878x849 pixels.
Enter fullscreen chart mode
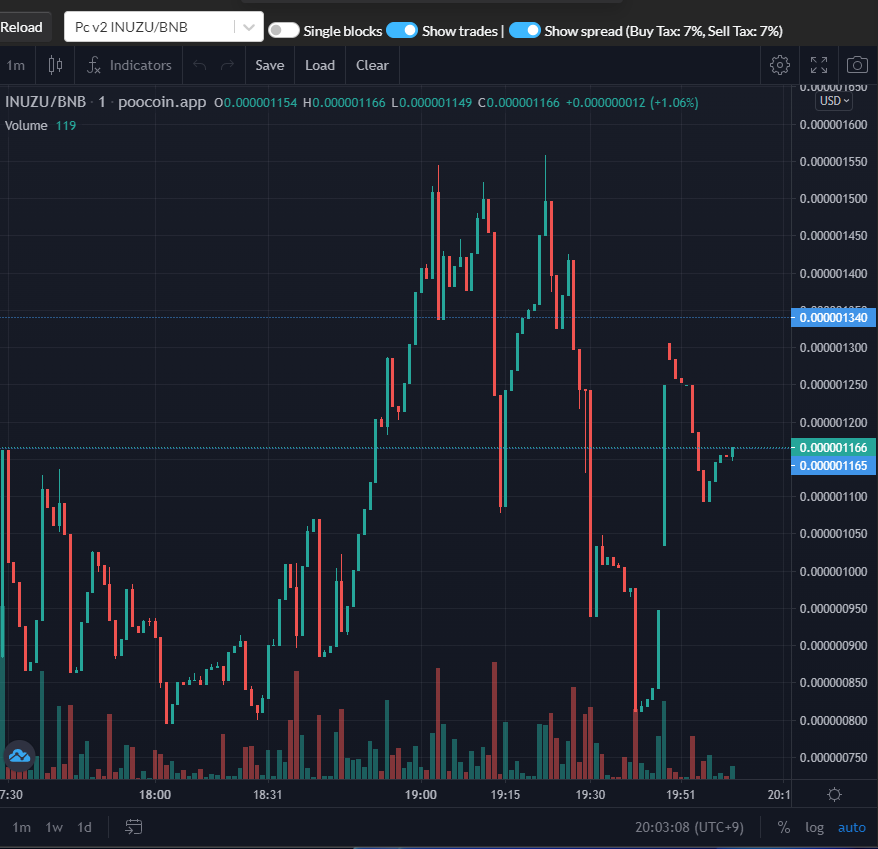click(819, 66)
